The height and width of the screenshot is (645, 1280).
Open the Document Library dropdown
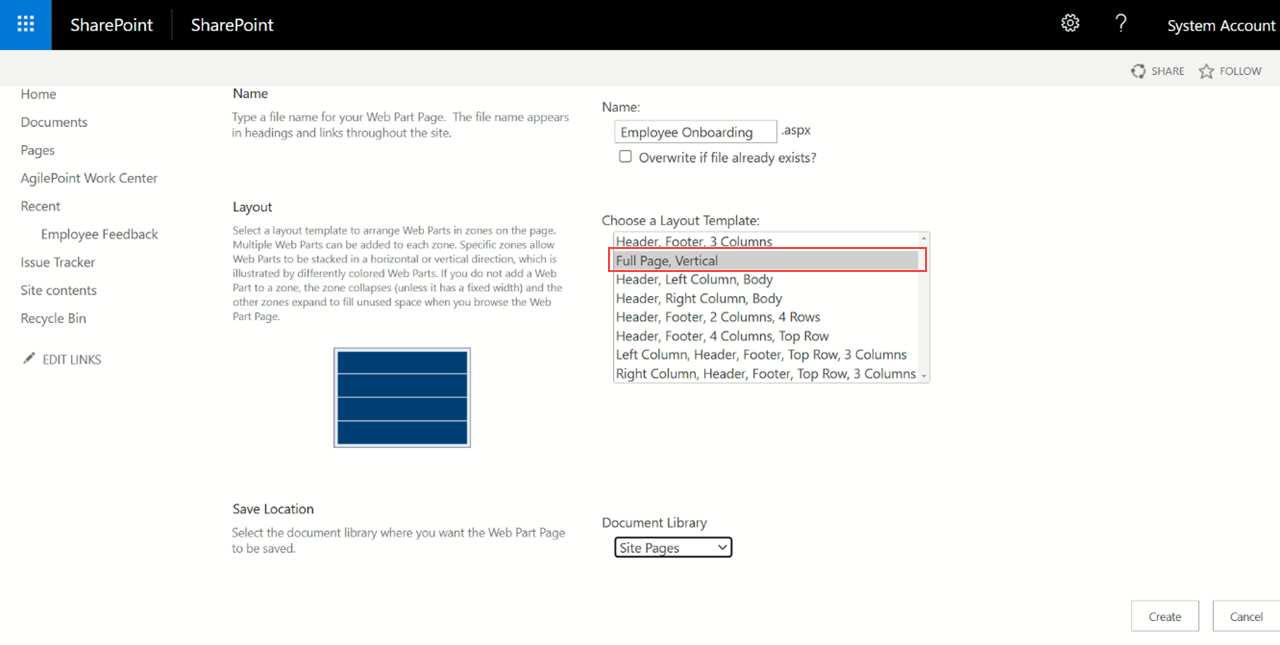673,548
